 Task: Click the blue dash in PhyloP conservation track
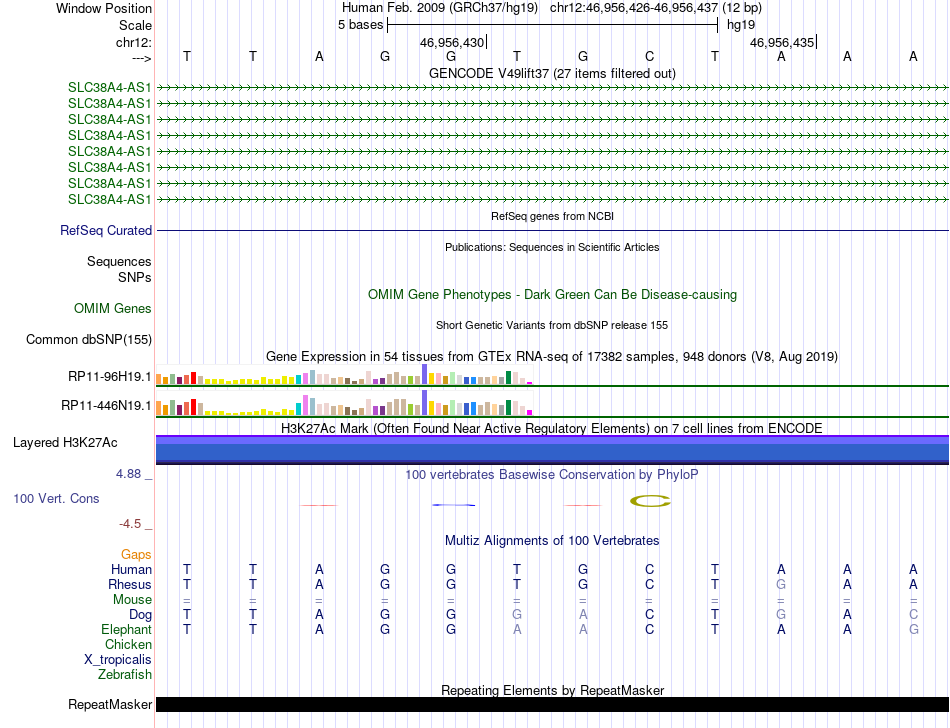coord(454,505)
